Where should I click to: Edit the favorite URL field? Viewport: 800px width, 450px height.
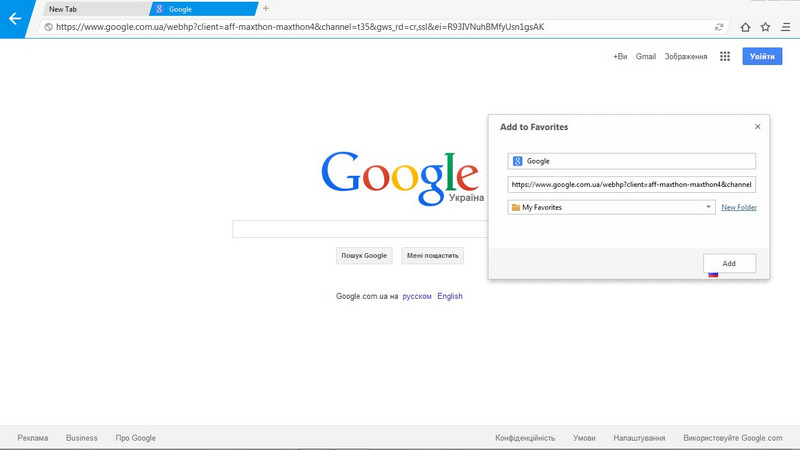coord(632,184)
